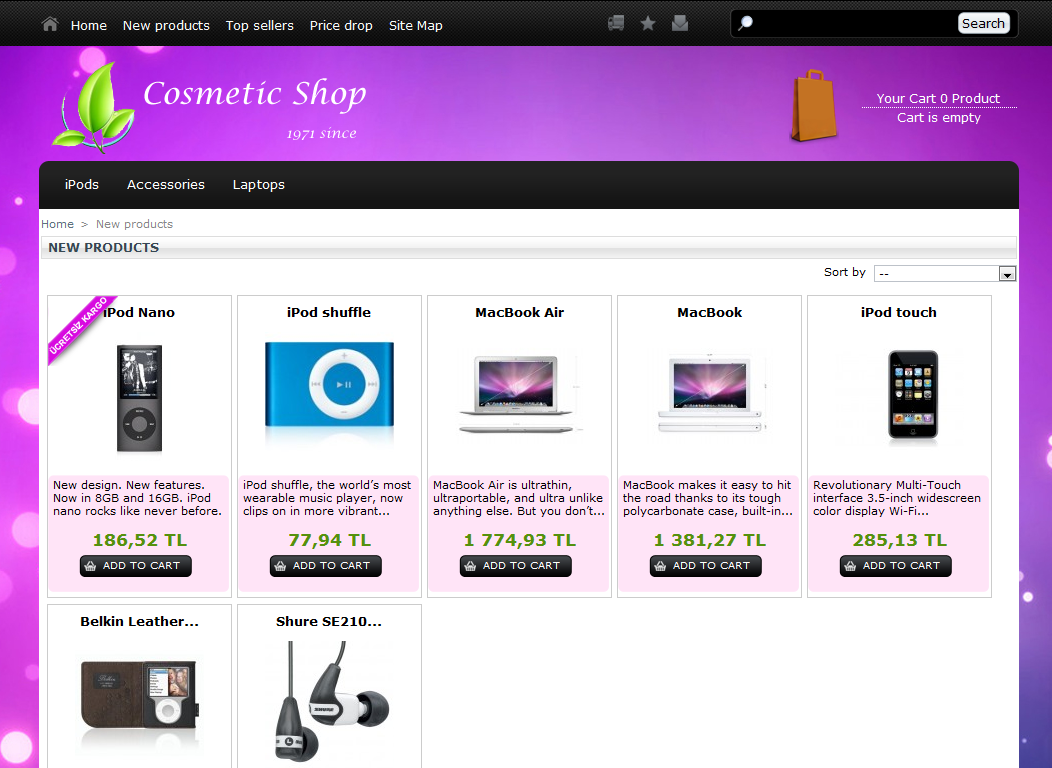
Task: Click the New products breadcrumb text
Action: [134, 224]
